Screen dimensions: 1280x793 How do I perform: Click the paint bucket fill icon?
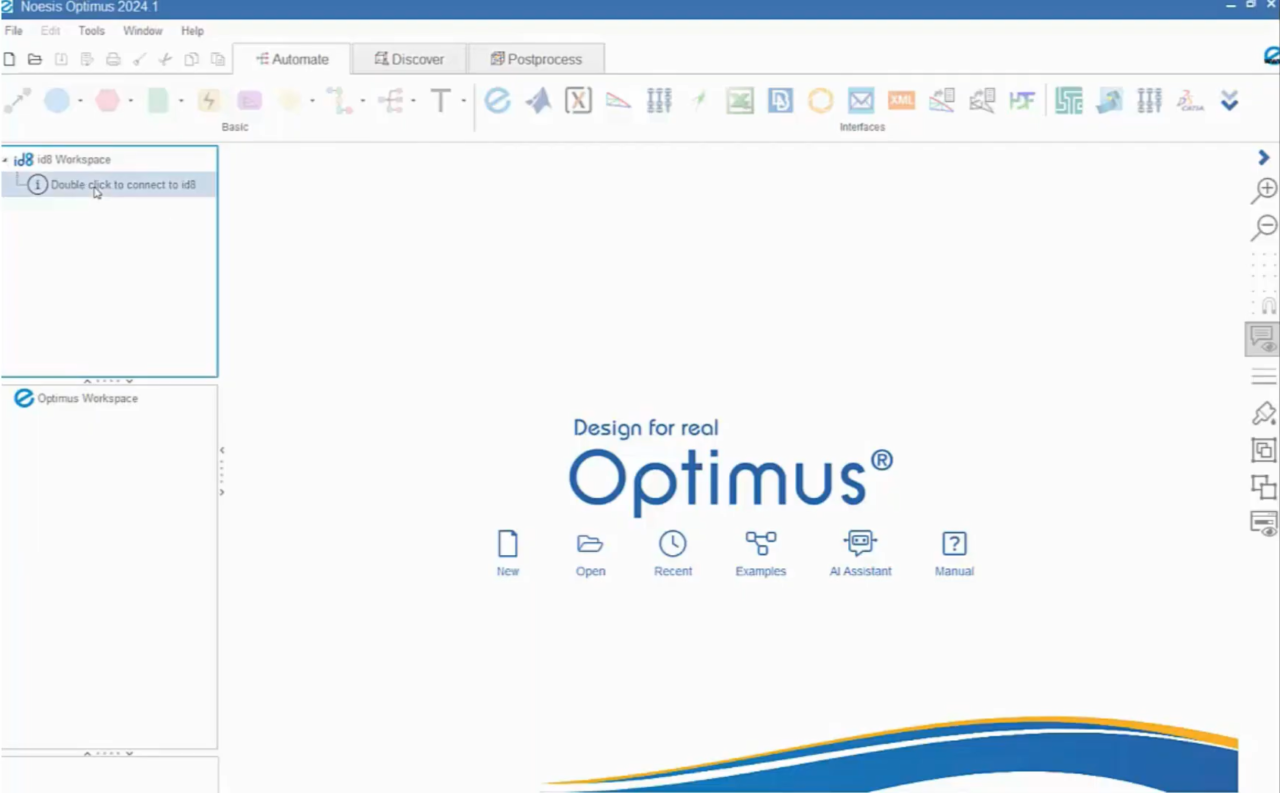[x=1264, y=413]
